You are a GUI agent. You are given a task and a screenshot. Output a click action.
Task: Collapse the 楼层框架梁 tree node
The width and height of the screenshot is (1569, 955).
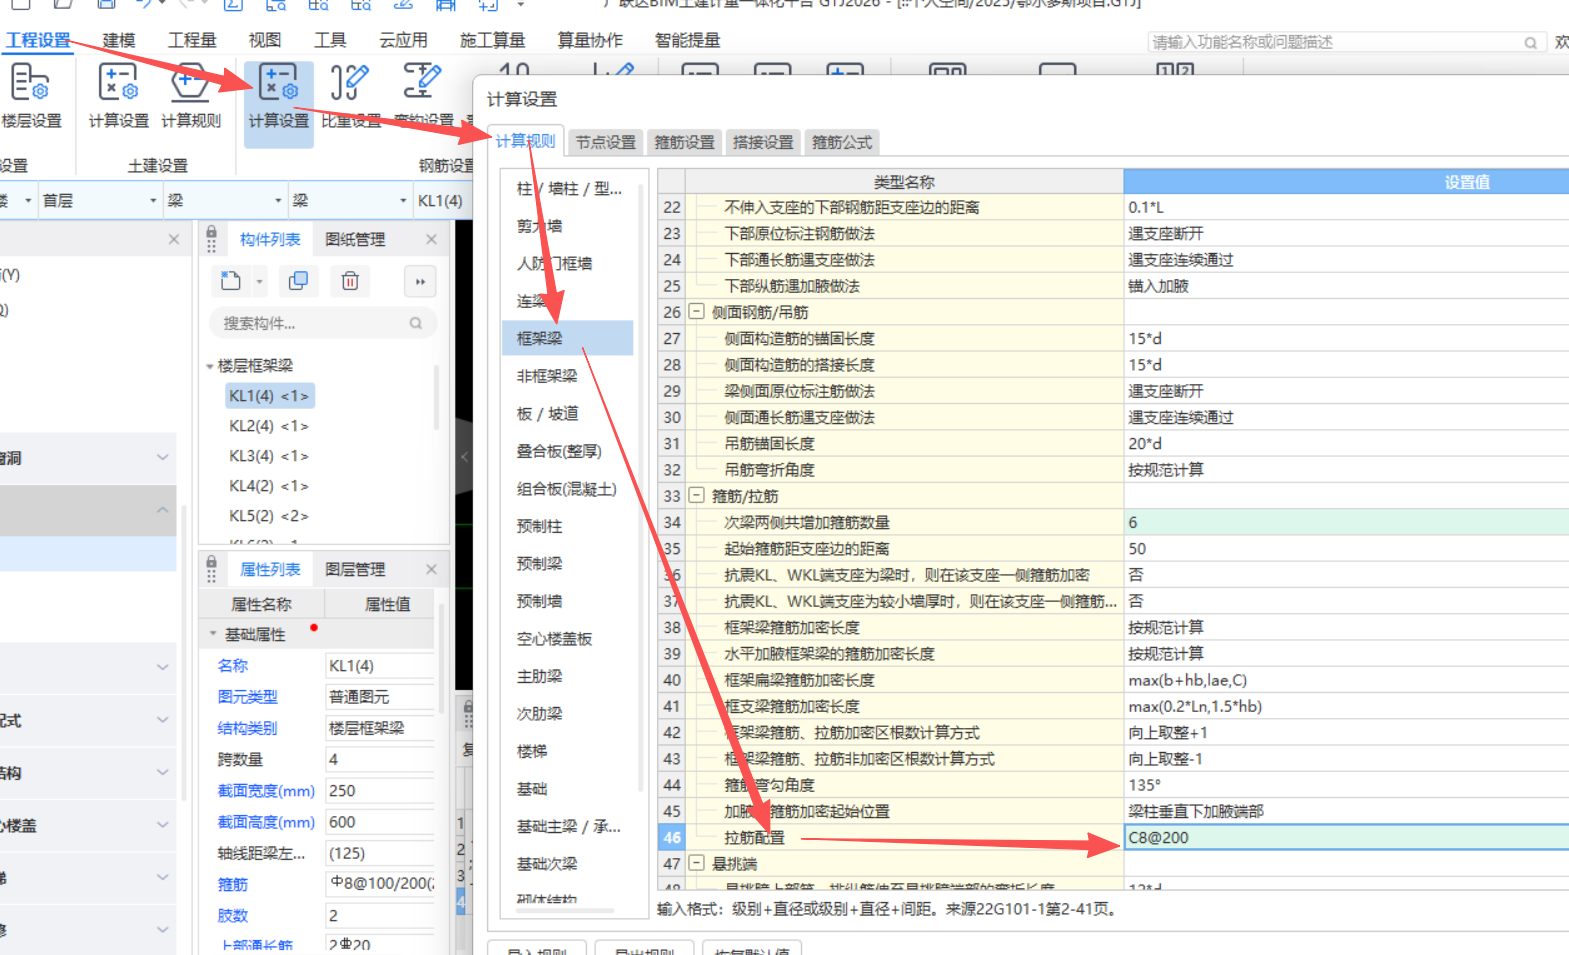[x=210, y=366]
